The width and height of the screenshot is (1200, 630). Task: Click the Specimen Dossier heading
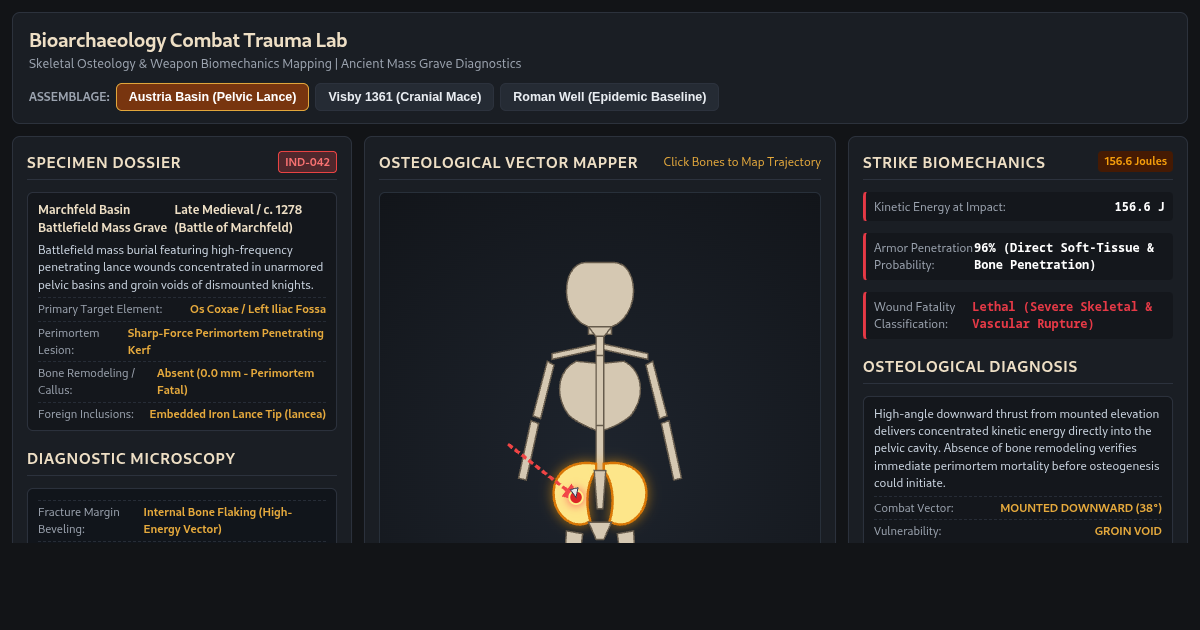click(104, 162)
